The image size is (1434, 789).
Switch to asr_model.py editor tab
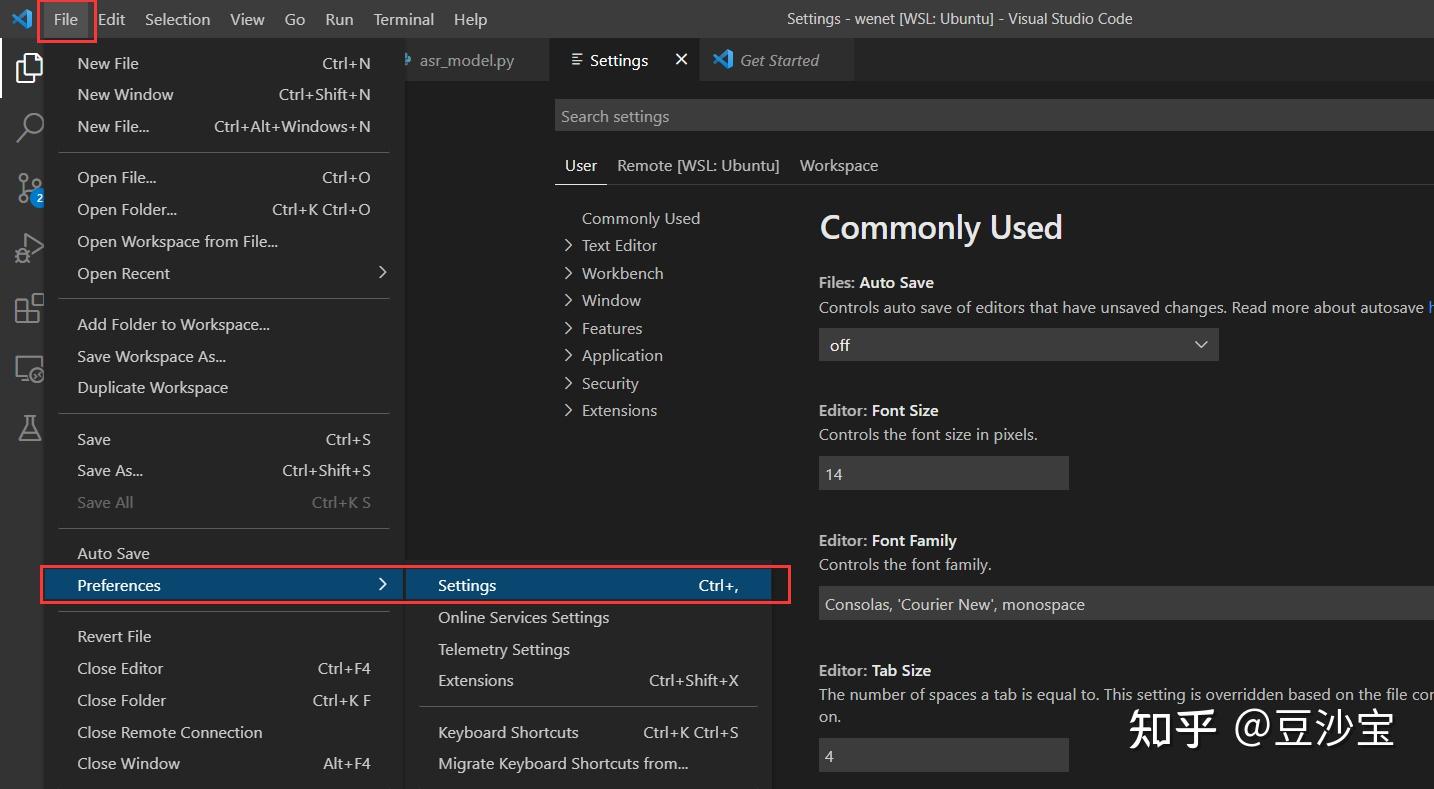coord(475,60)
